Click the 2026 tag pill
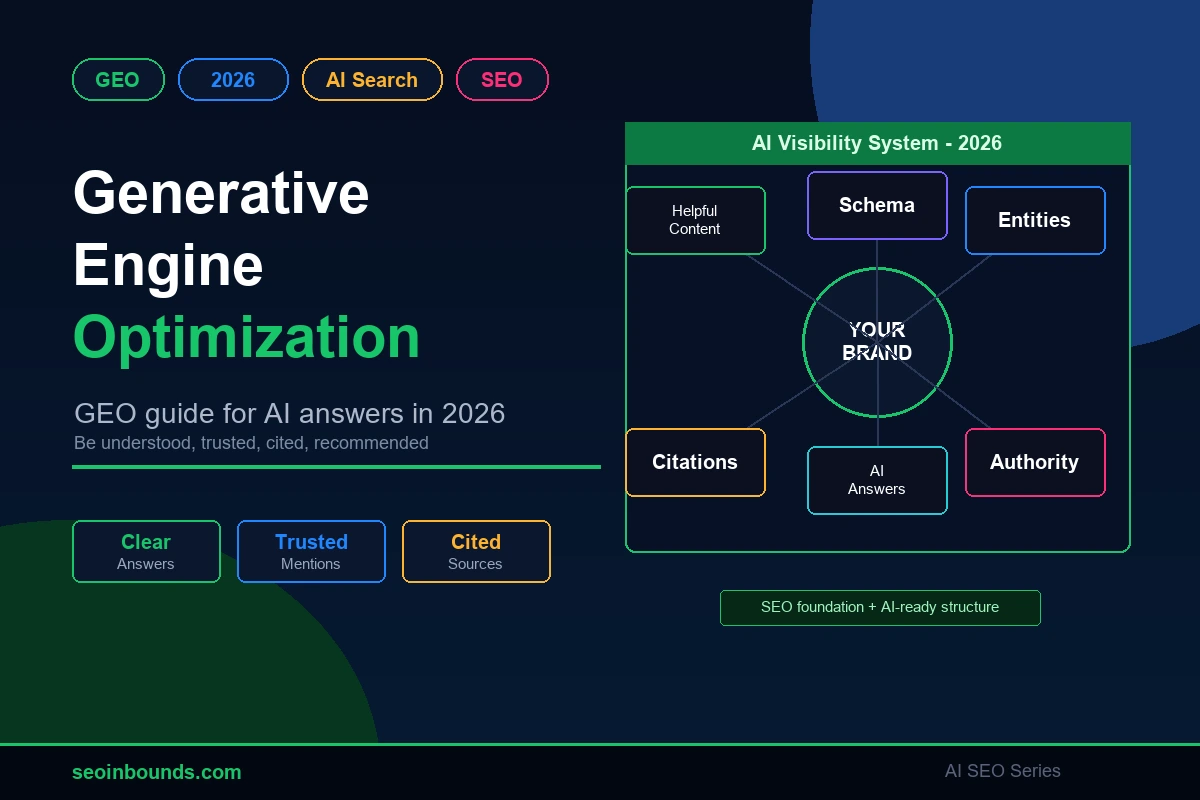 (x=233, y=80)
